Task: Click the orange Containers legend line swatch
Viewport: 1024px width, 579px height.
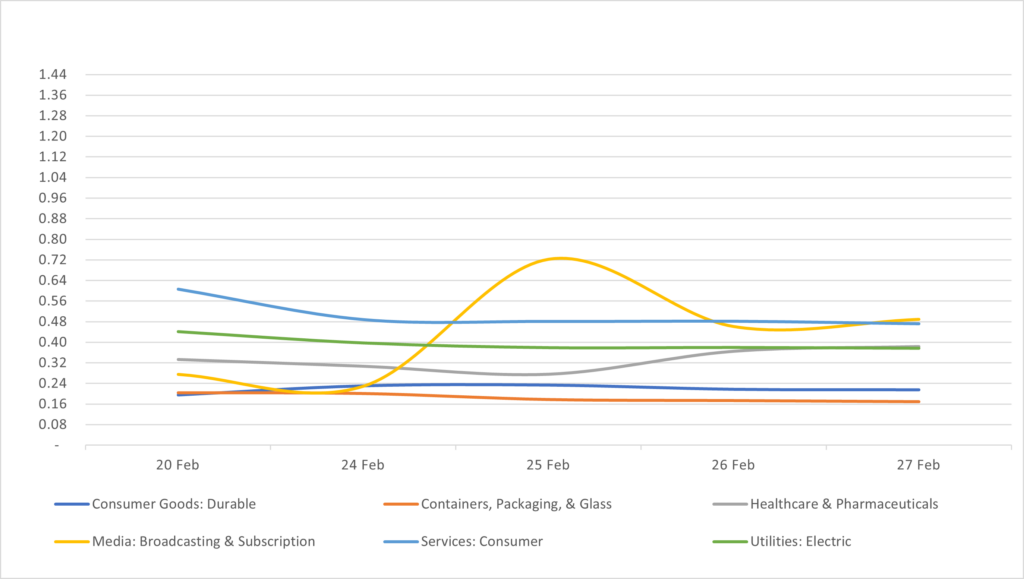Action: pyautogui.click(x=400, y=504)
